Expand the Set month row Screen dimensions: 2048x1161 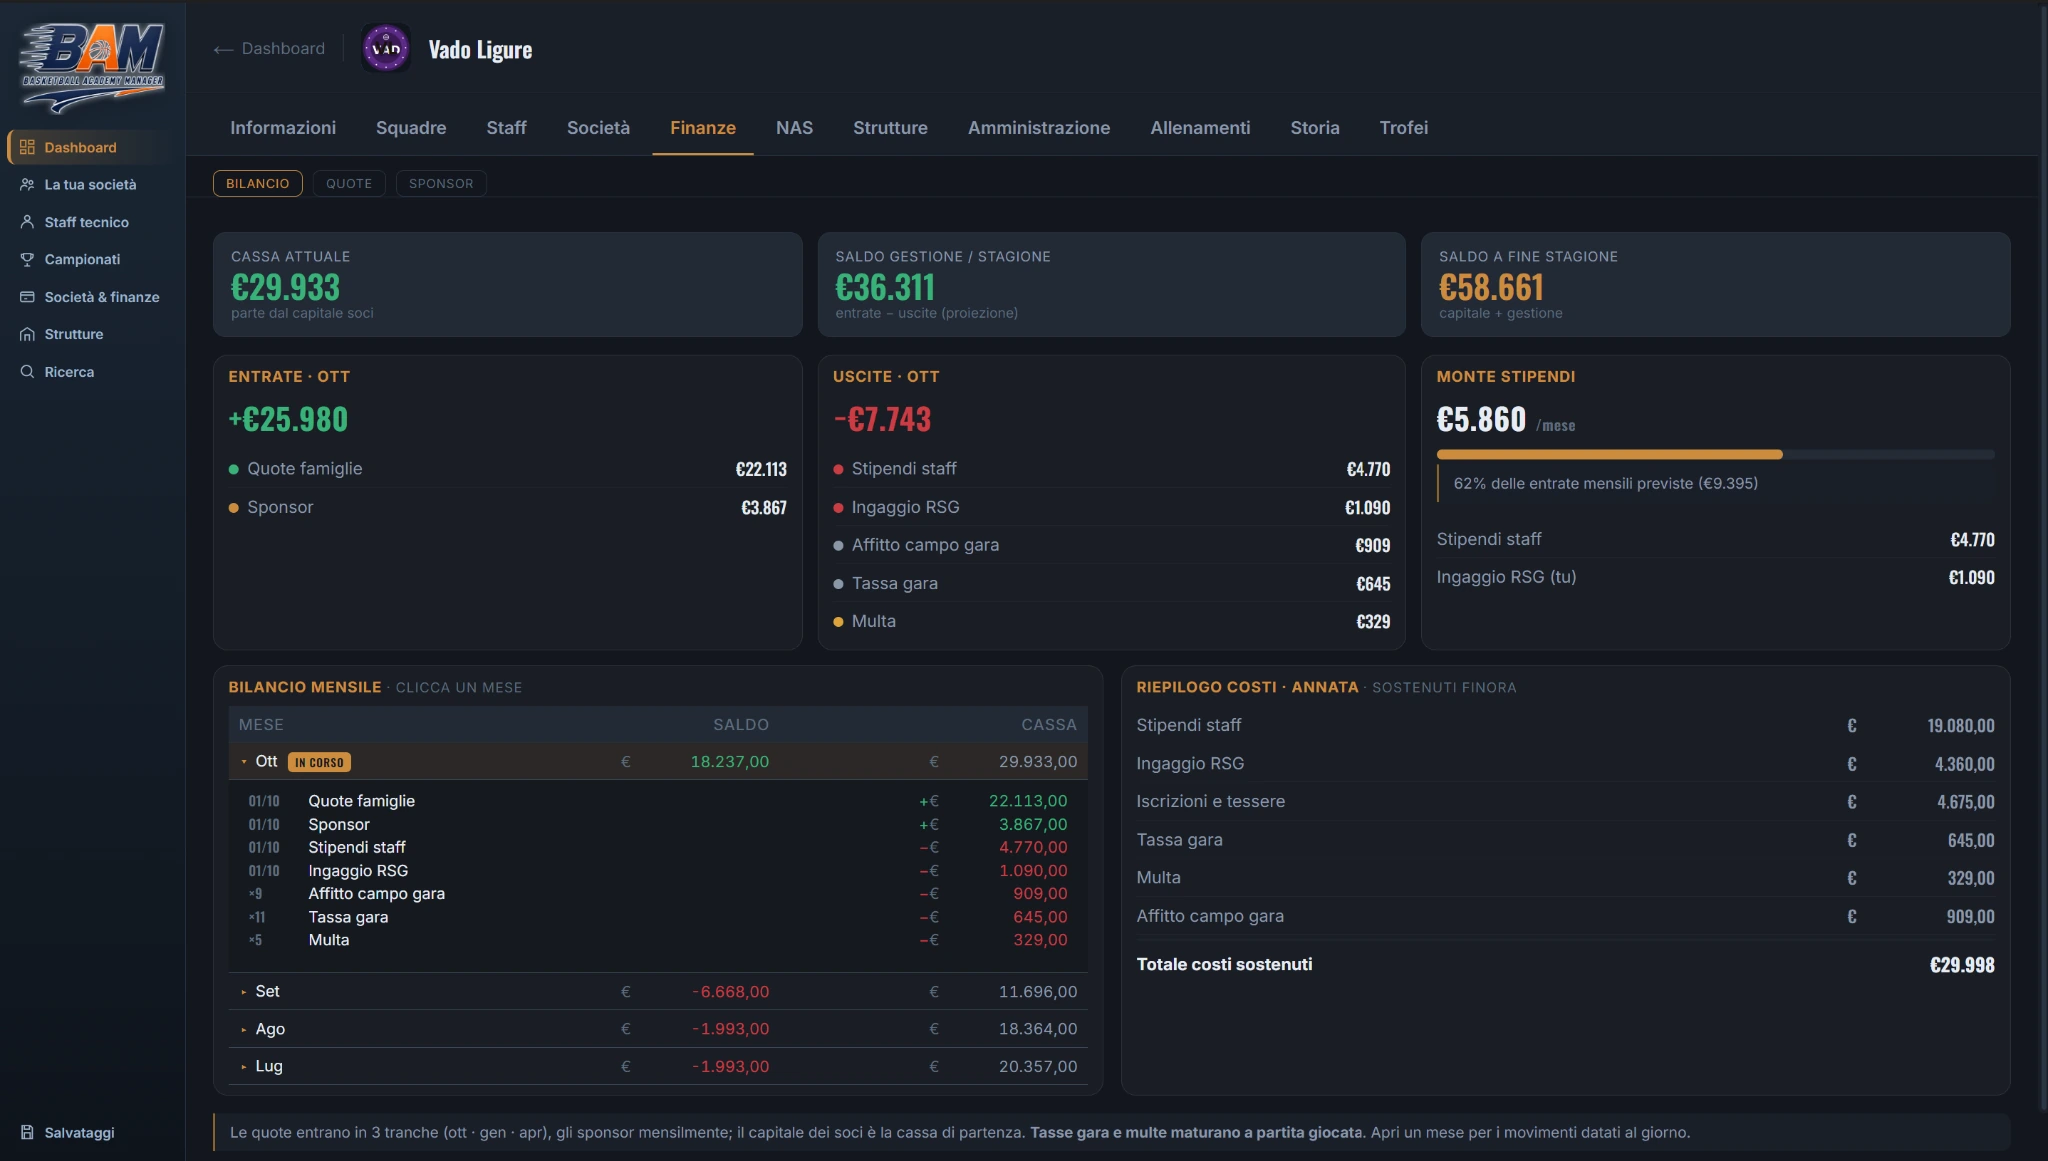(x=658, y=992)
